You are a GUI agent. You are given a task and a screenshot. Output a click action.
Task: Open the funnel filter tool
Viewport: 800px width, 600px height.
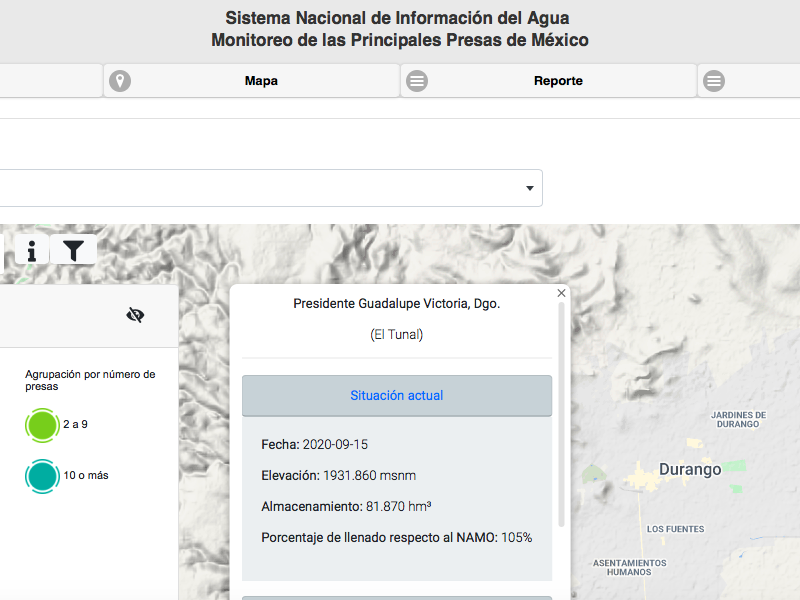pos(74,250)
